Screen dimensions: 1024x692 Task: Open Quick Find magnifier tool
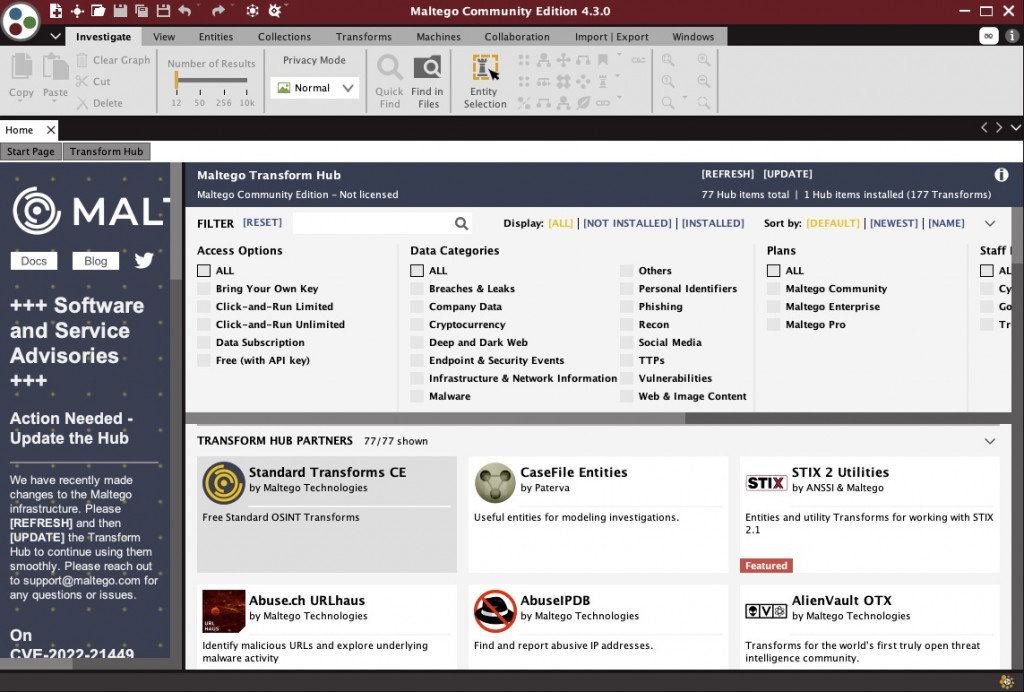tap(390, 81)
